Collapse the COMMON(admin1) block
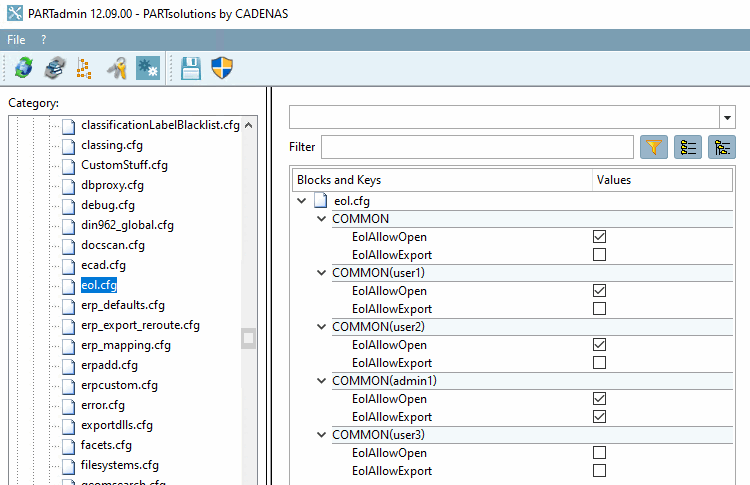The width and height of the screenshot is (750, 485). [320, 381]
